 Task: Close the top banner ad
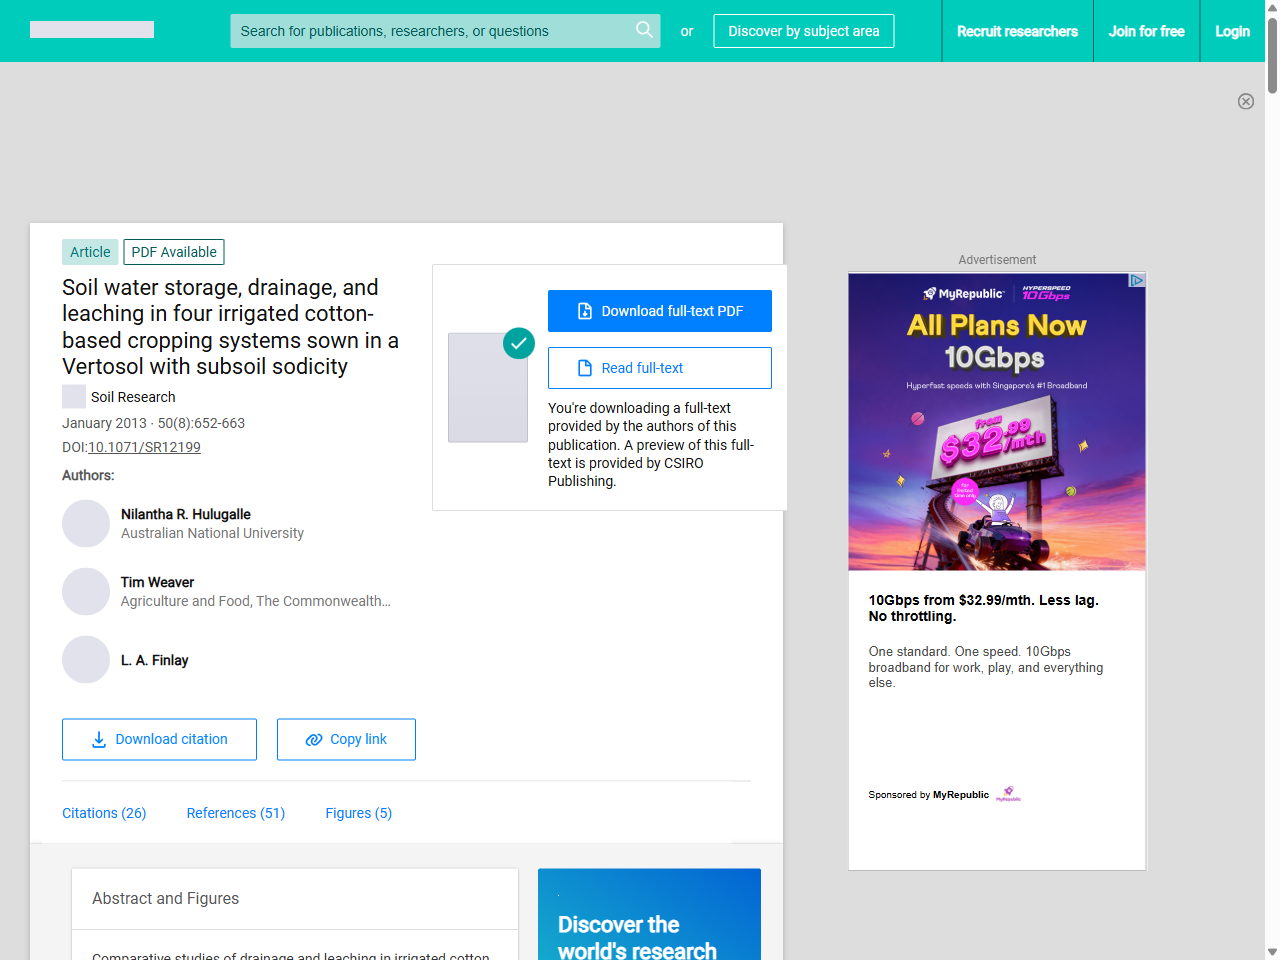1245,101
